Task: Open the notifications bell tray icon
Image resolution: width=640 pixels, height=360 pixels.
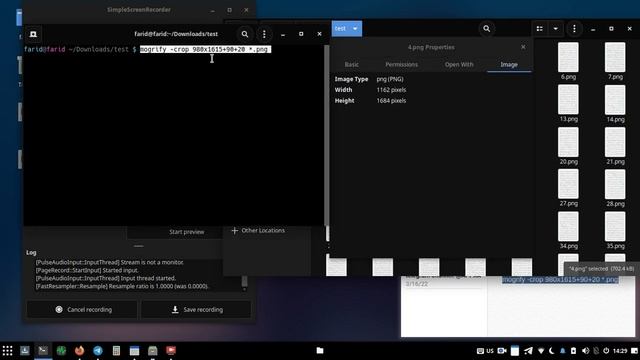Action: (562, 351)
